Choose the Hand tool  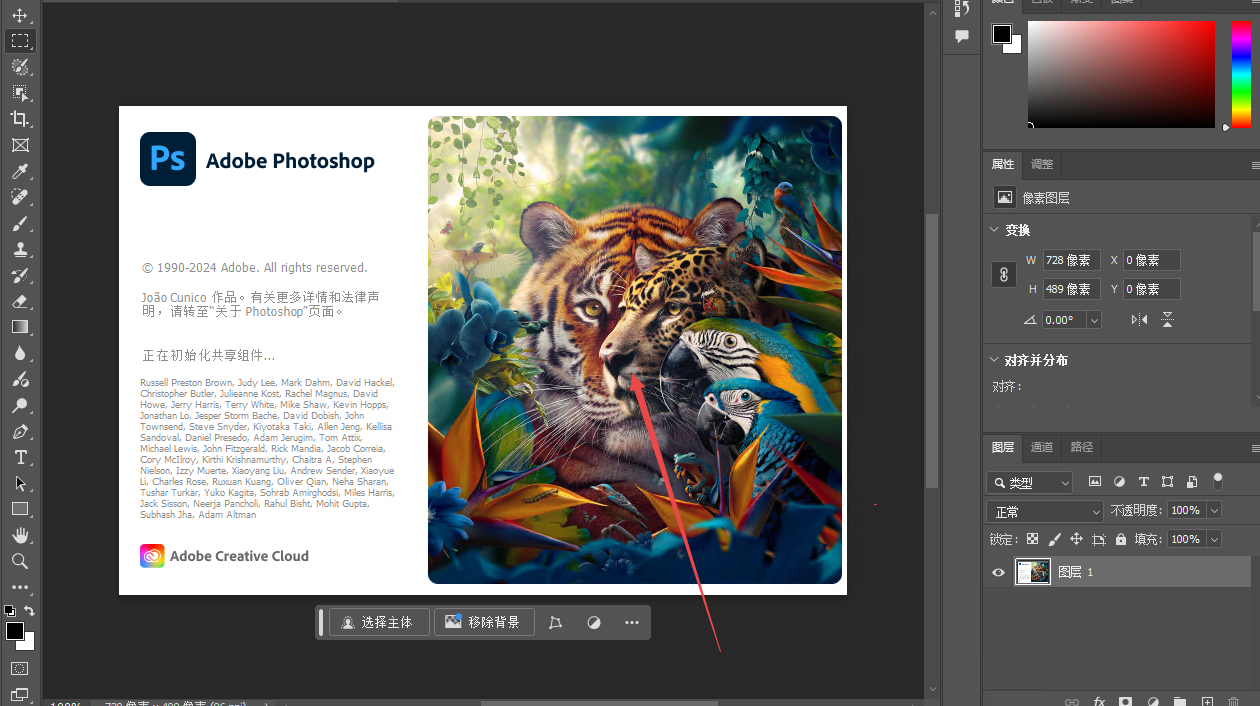(20, 535)
